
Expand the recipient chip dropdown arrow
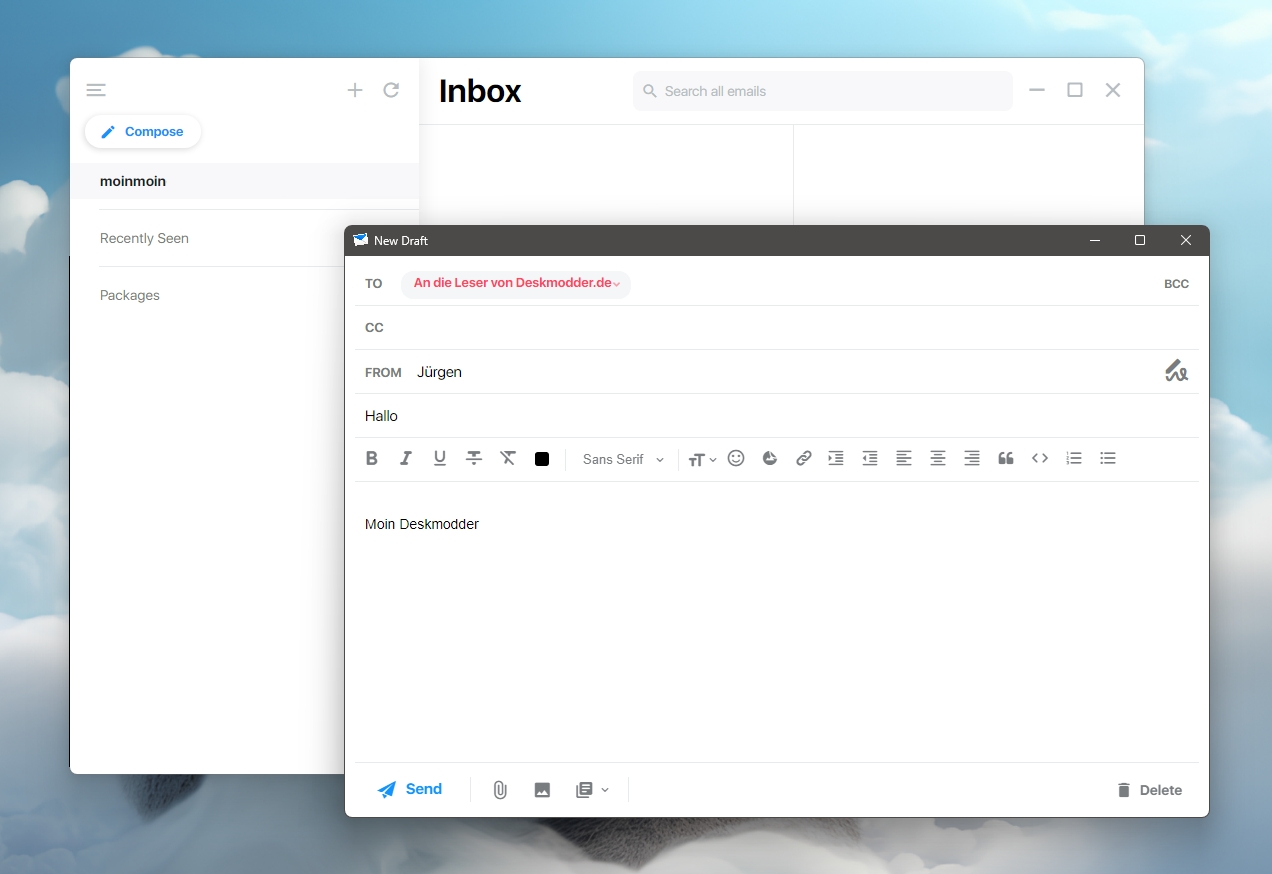point(617,285)
